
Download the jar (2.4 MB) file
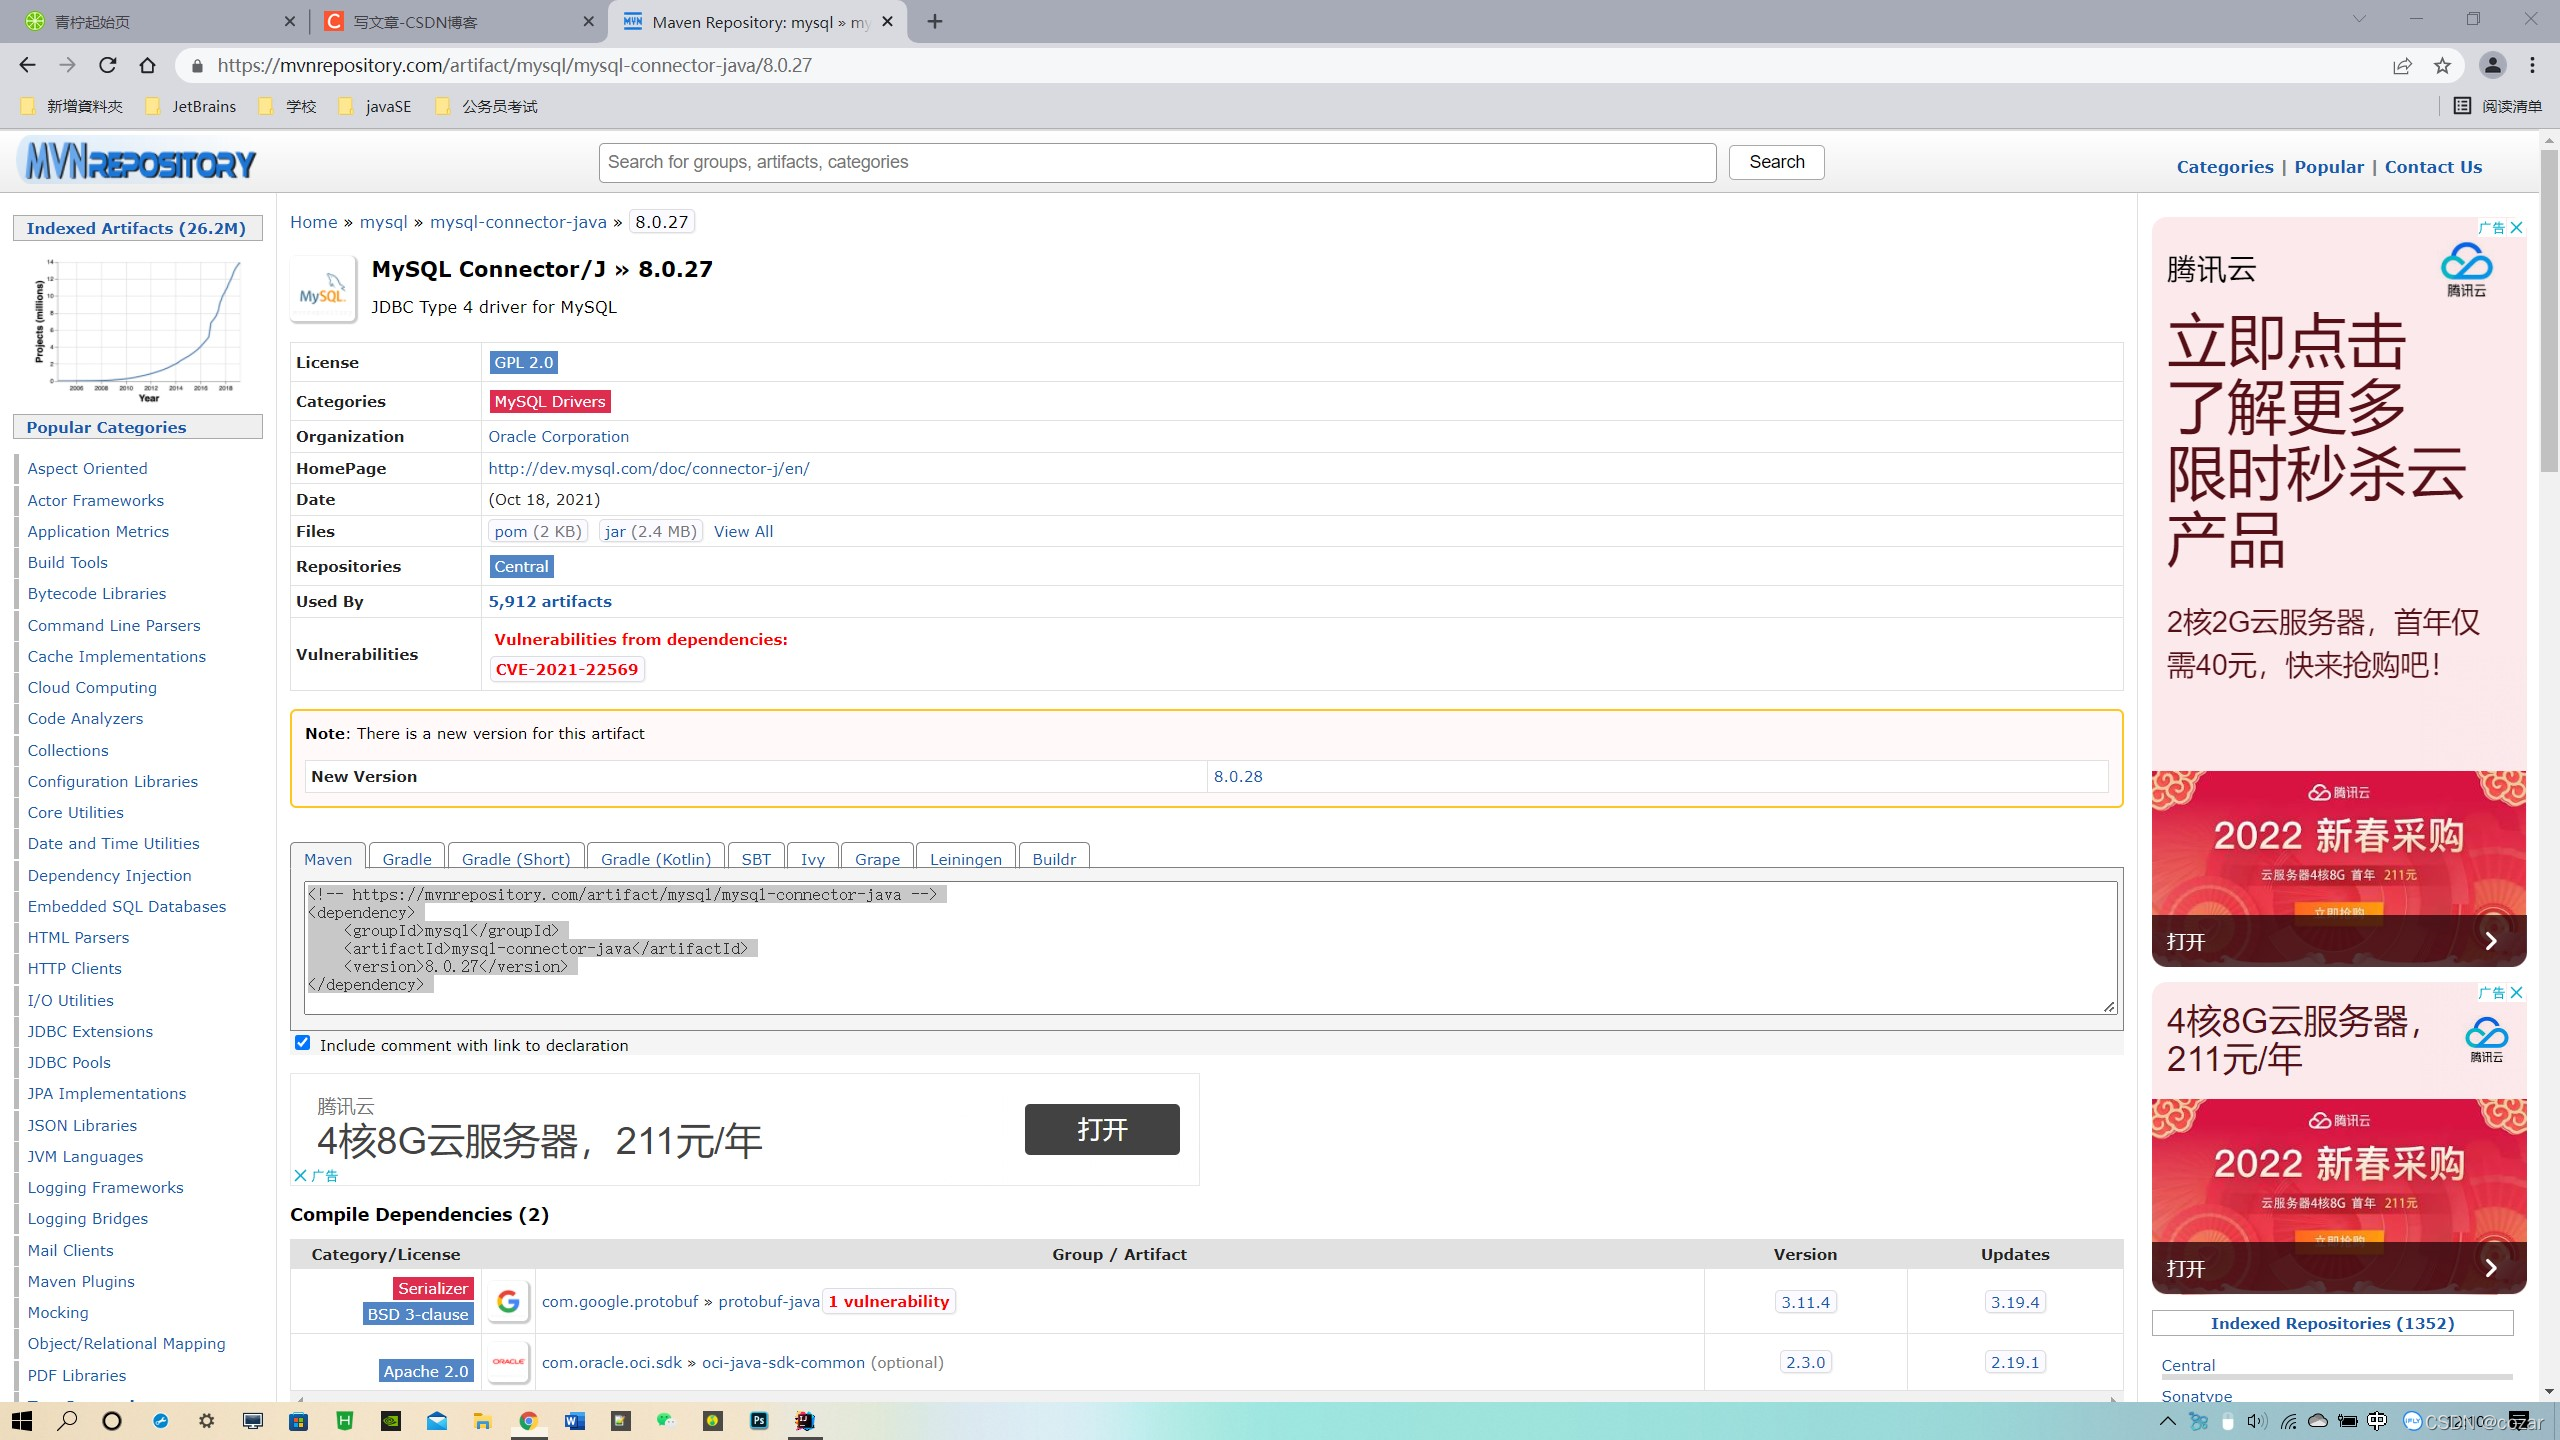[x=650, y=531]
